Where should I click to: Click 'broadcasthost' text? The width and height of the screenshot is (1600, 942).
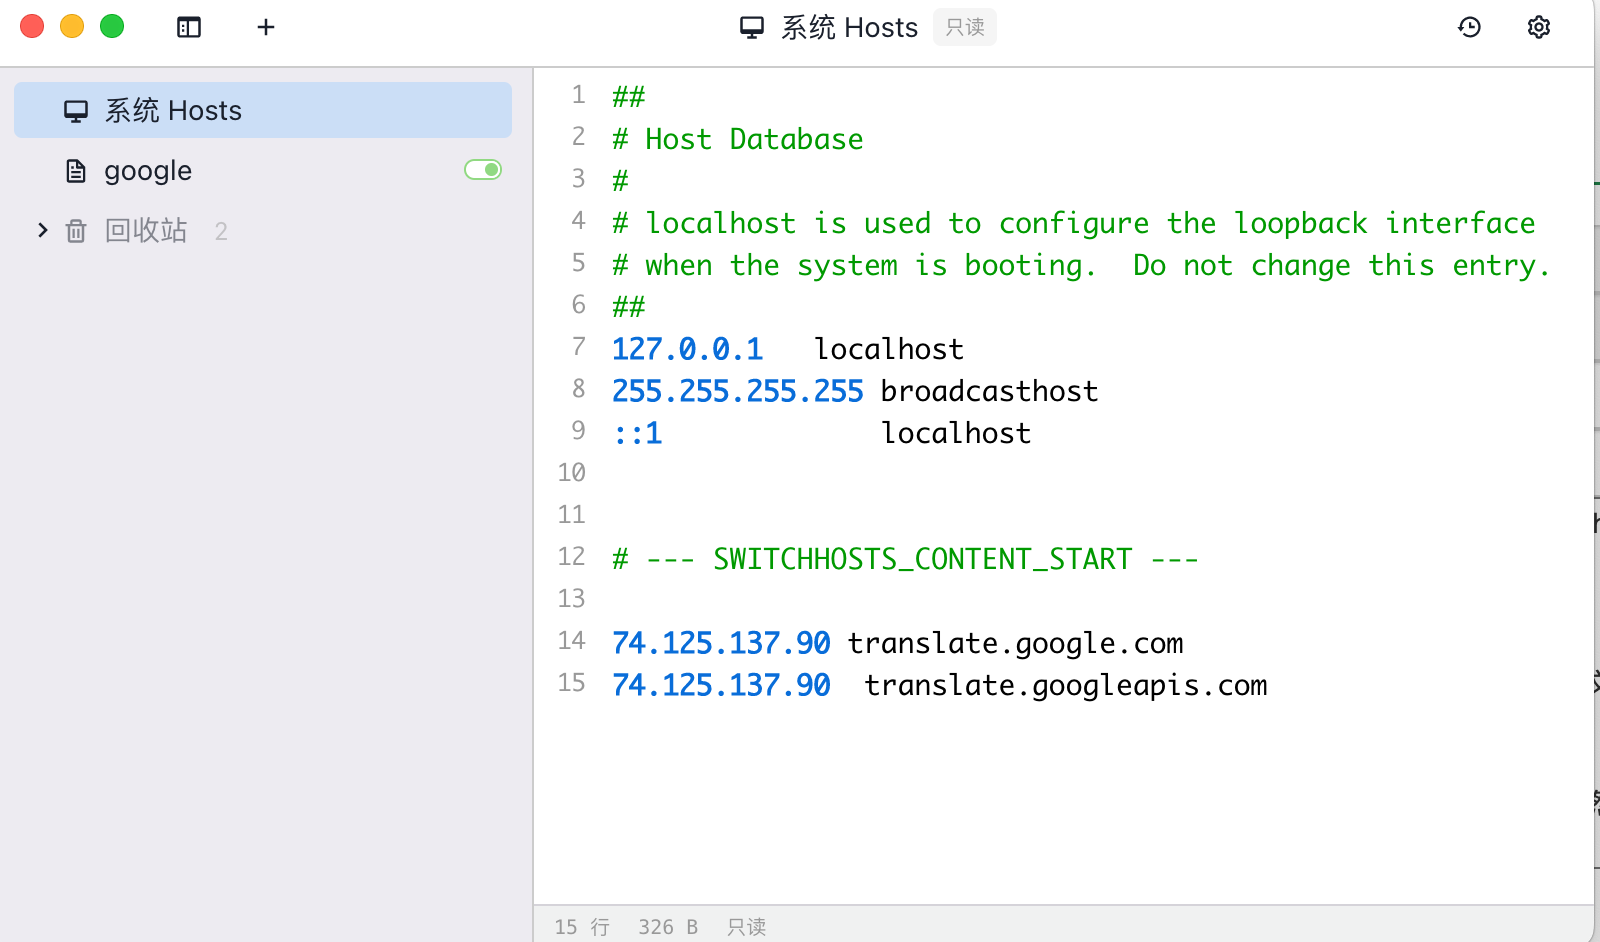click(x=990, y=391)
